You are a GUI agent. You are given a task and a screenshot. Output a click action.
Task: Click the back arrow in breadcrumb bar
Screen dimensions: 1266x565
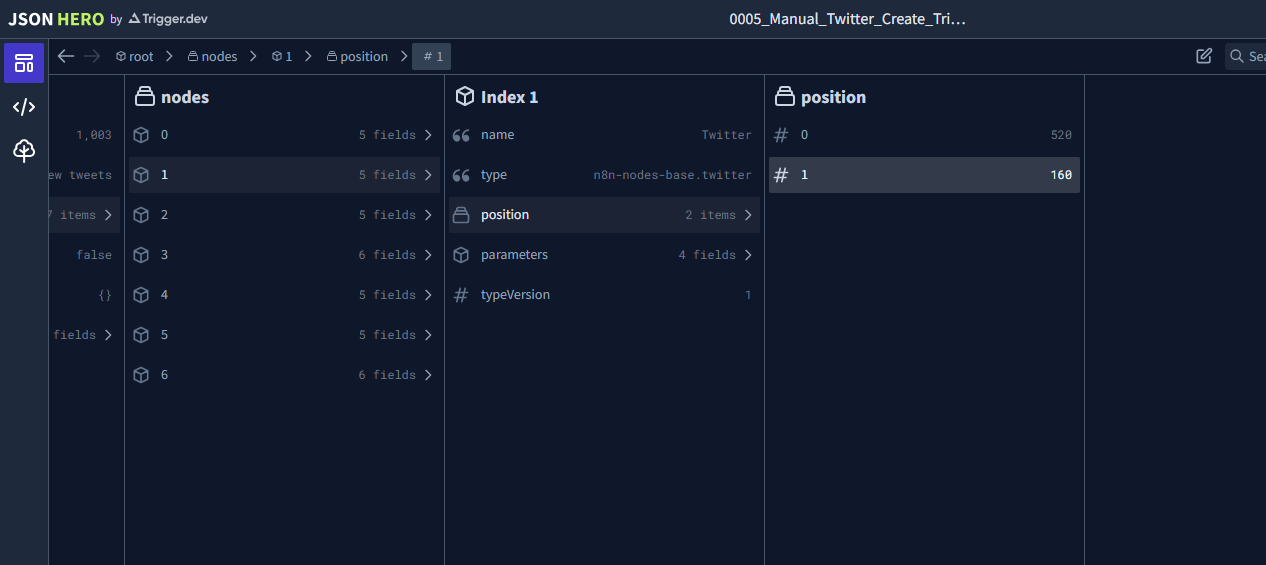(x=66, y=56)
